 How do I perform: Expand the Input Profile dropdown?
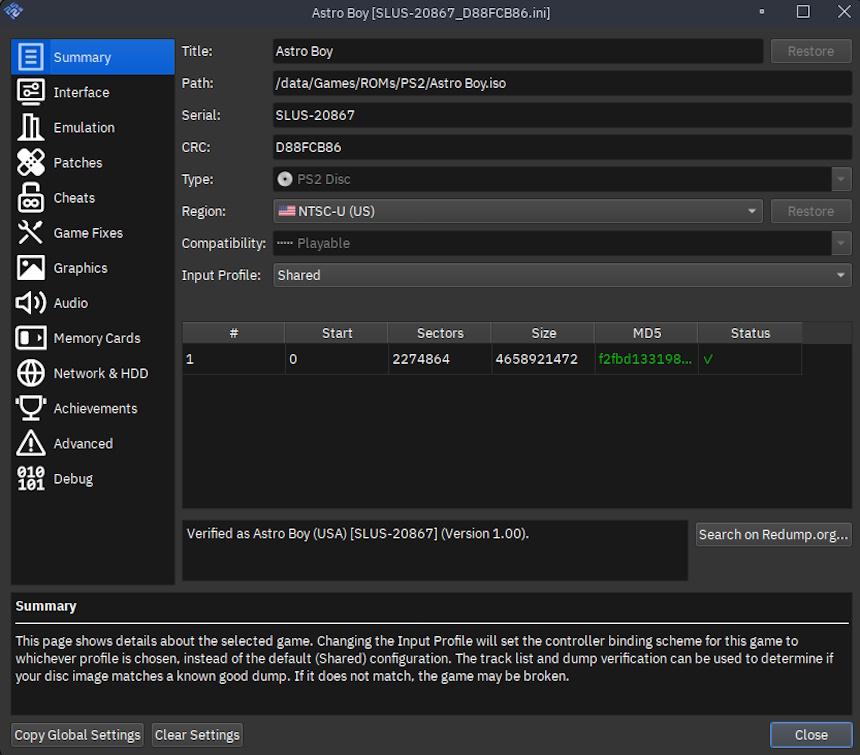tap(562, 275)
